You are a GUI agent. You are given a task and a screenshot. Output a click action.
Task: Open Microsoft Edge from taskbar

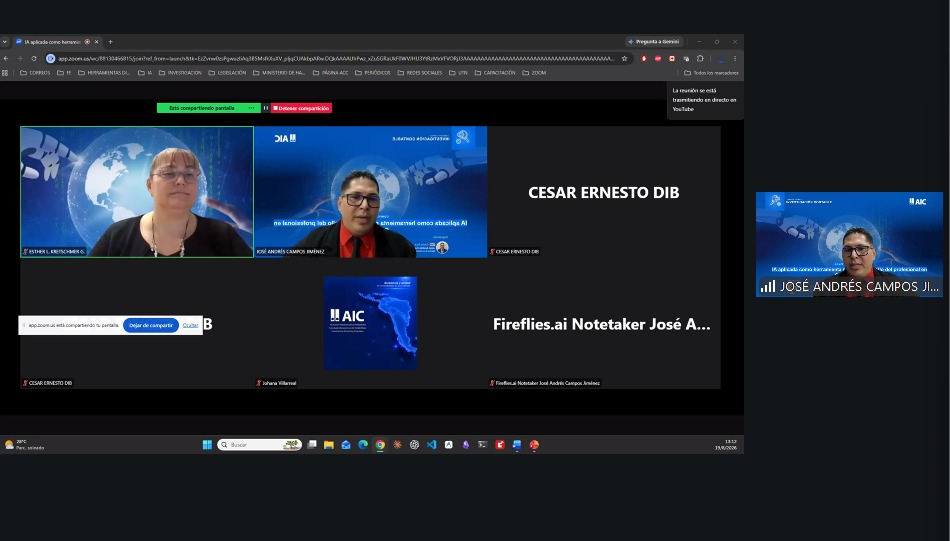[x=363, y=445]
